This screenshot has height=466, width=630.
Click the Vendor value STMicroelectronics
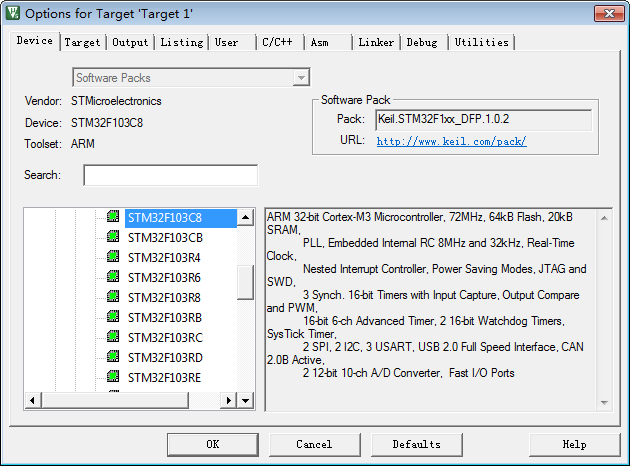point(116,101)
